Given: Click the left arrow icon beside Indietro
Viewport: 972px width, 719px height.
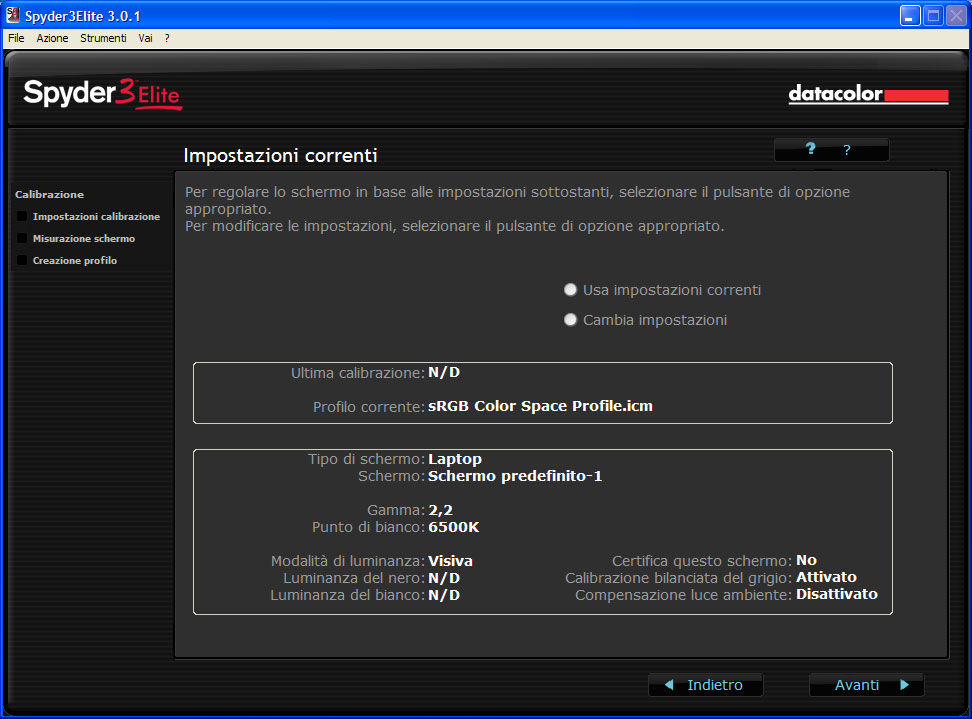Looking at the screenshot, I should click(x=669, y=685).
